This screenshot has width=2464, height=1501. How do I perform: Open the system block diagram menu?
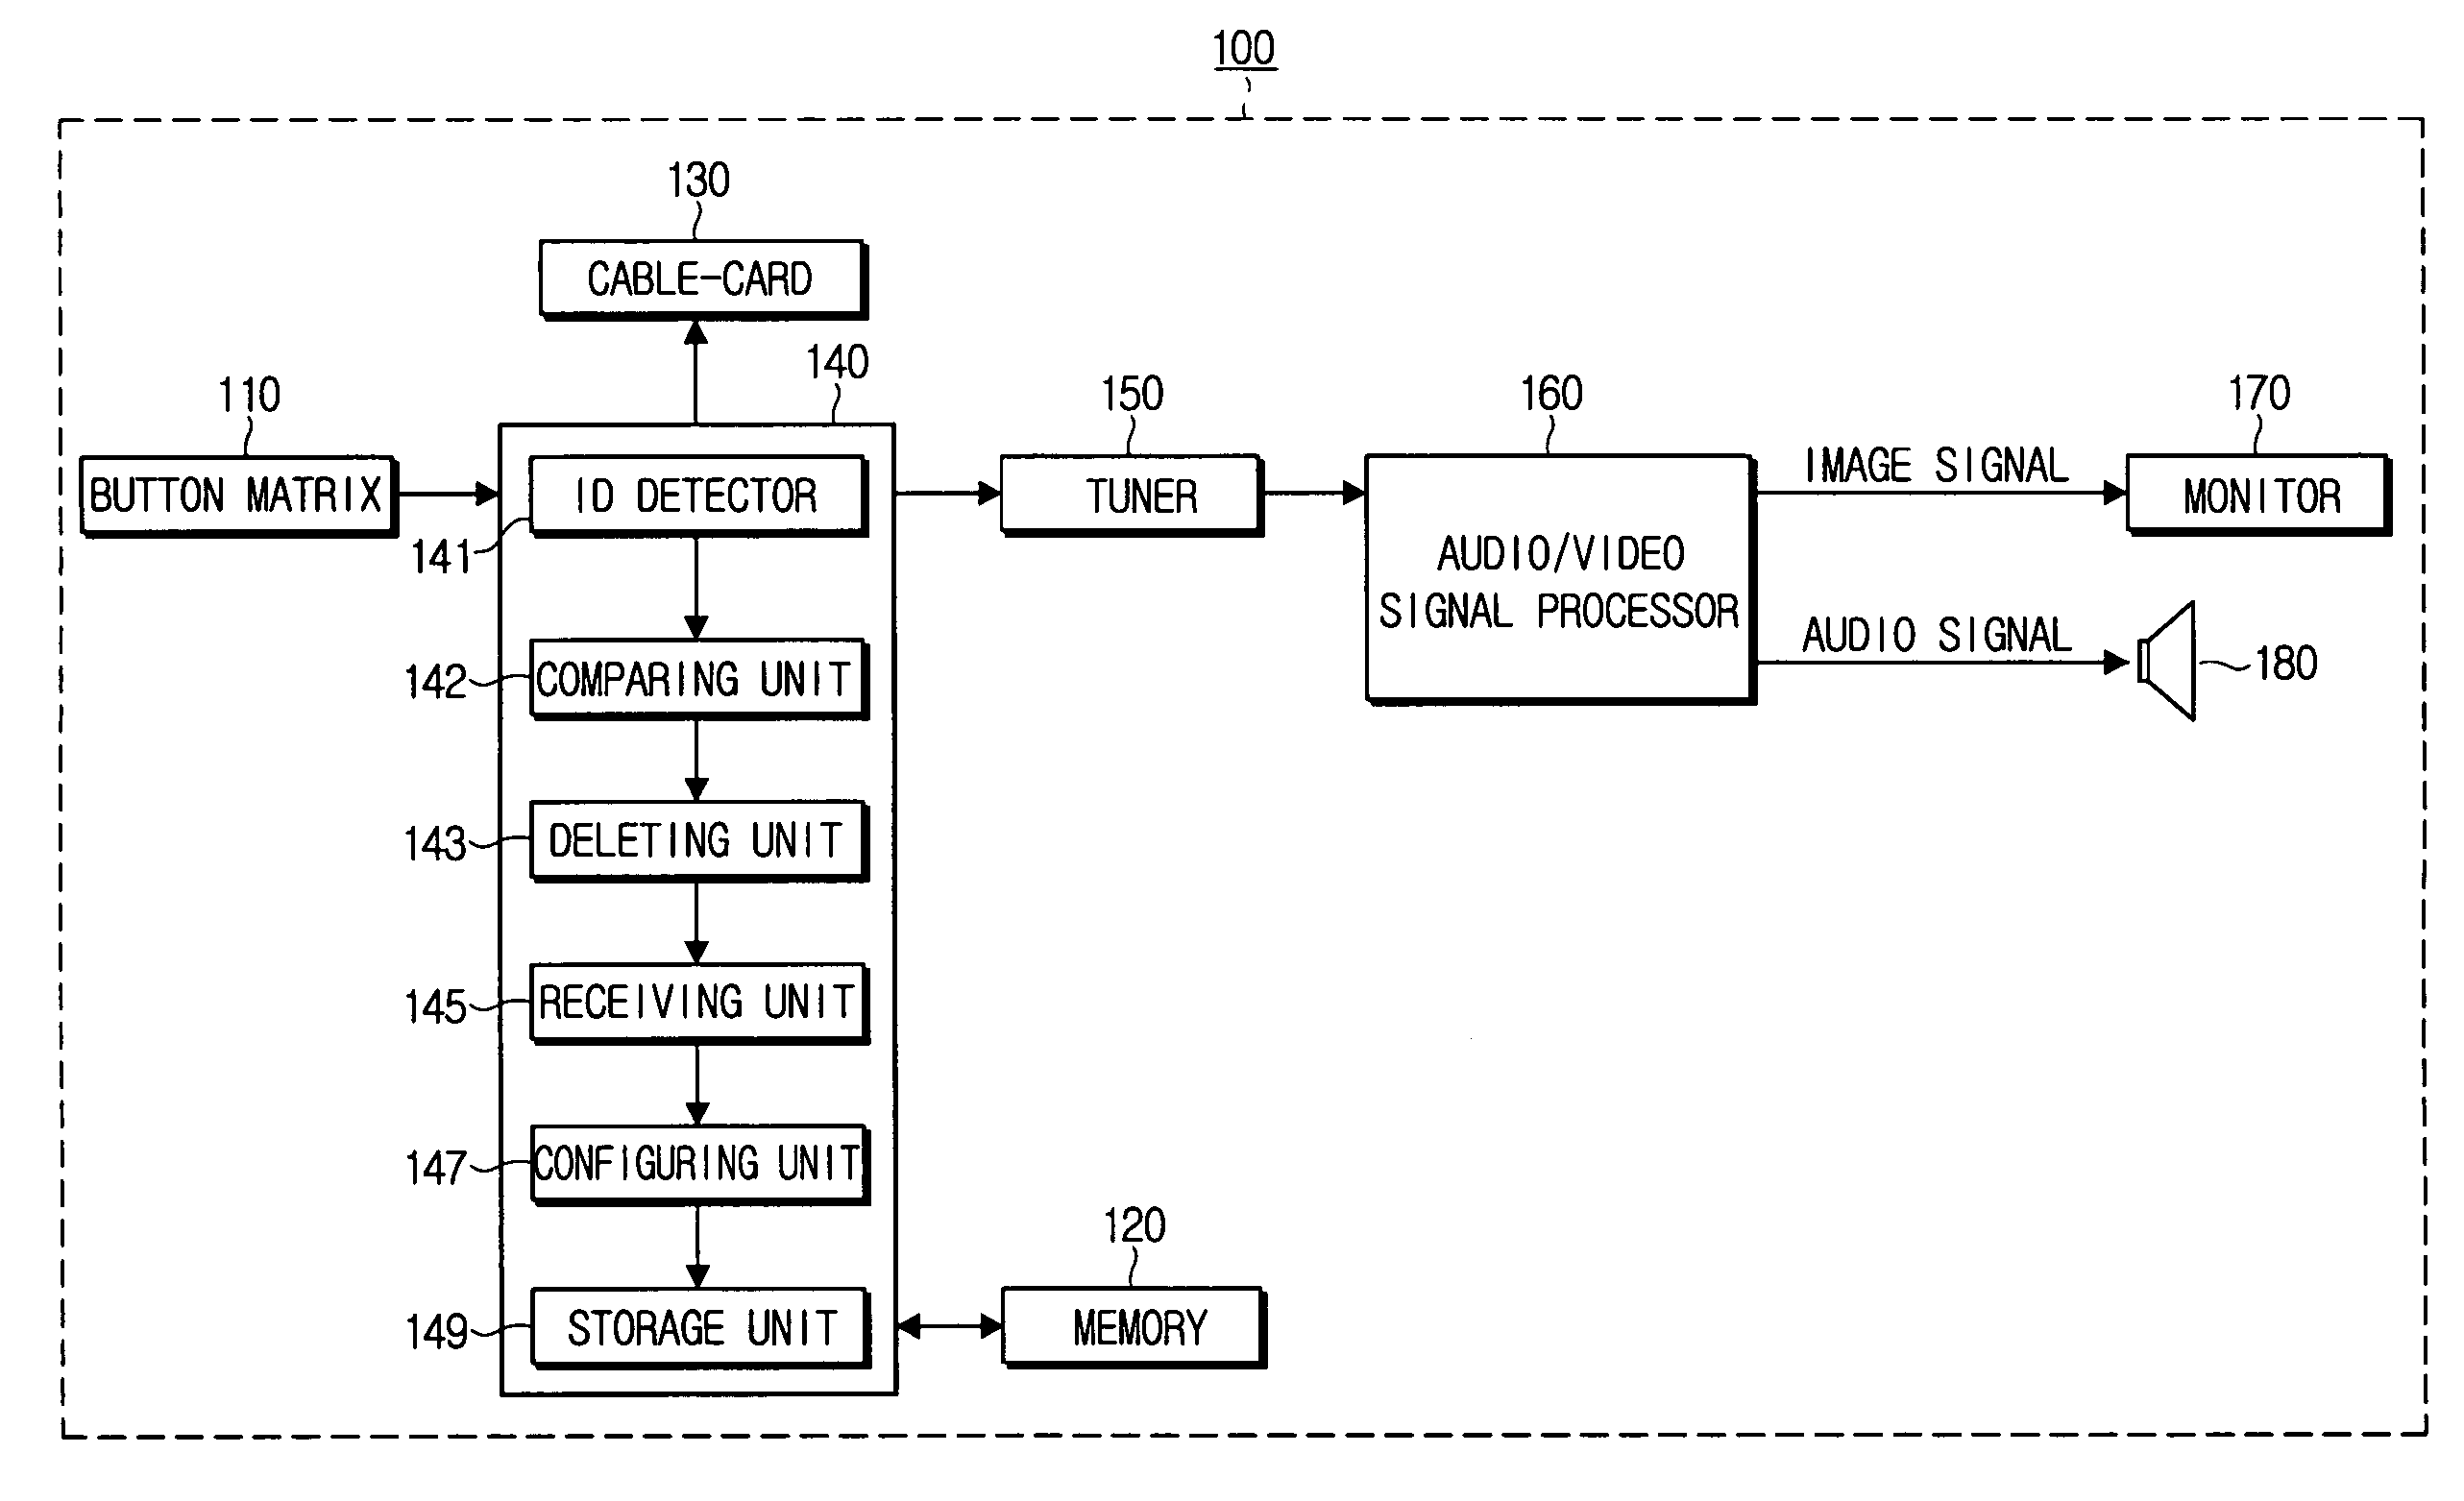[x=1232, y=53]
